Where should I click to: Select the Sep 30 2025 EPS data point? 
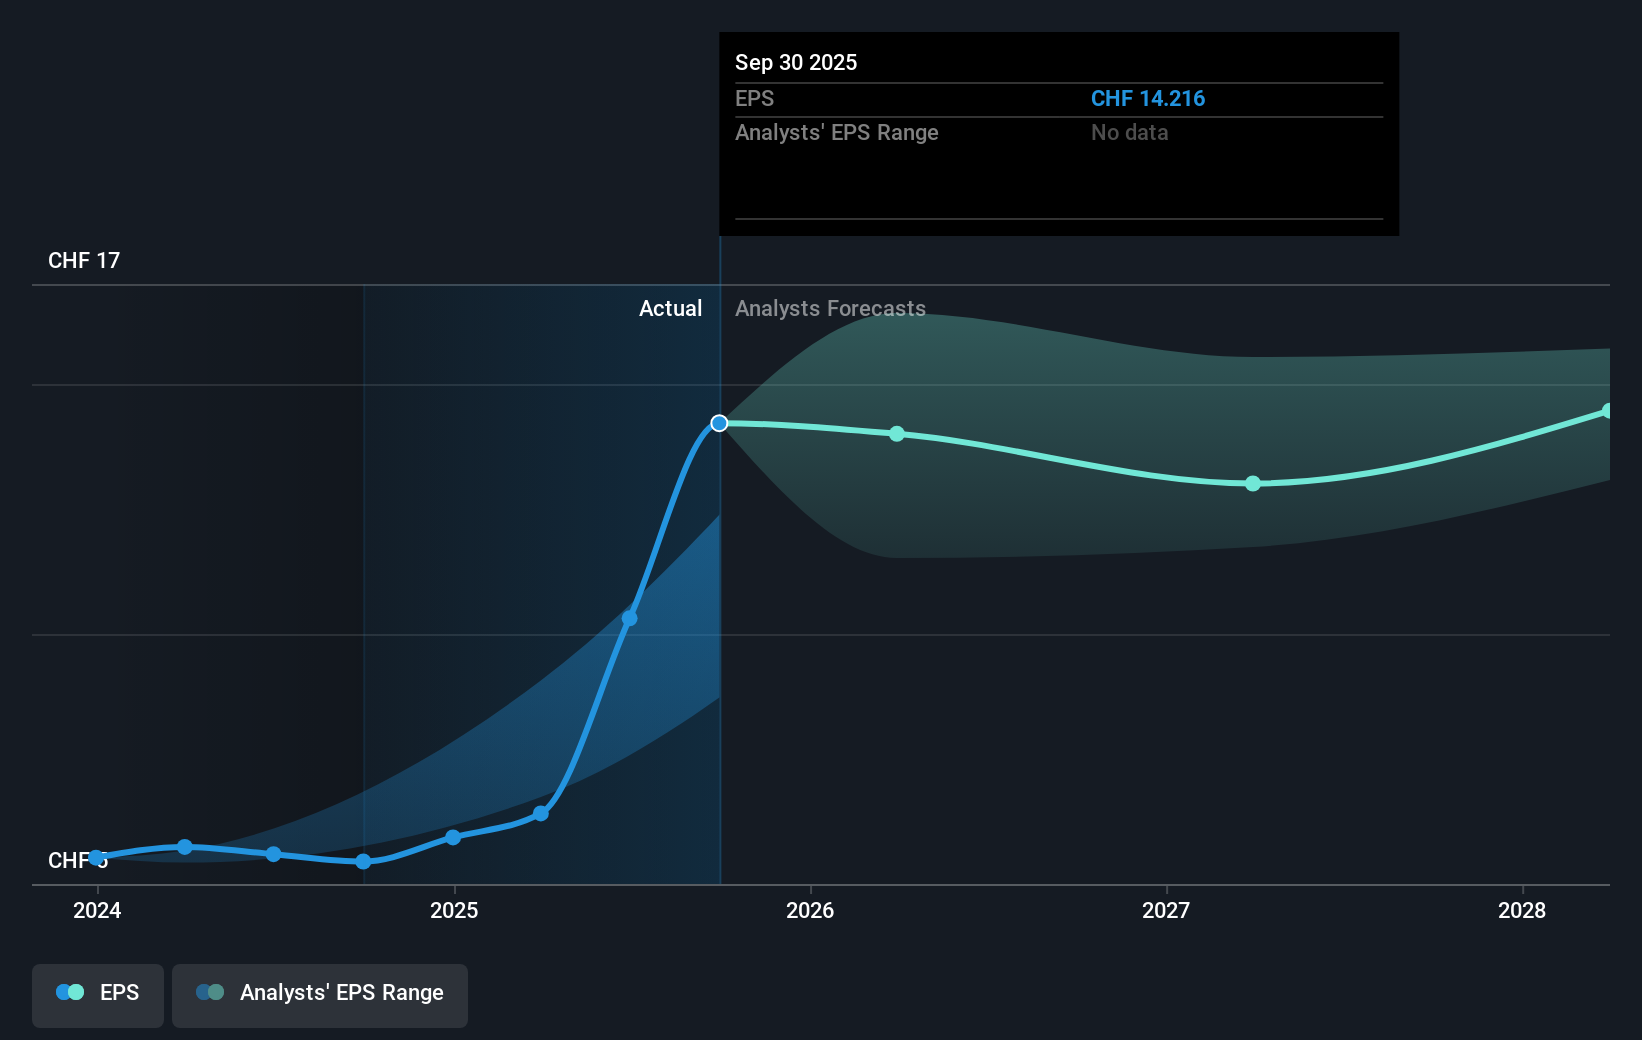tap(719, 423)
